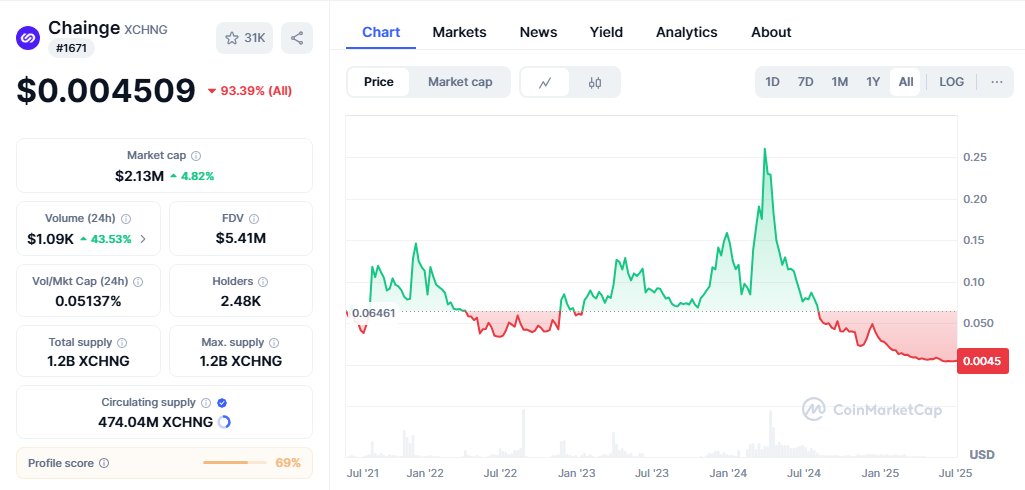Click the Chainge purple logo icon
Viewport: 1025px width, 490px height.
click(28, 38)
